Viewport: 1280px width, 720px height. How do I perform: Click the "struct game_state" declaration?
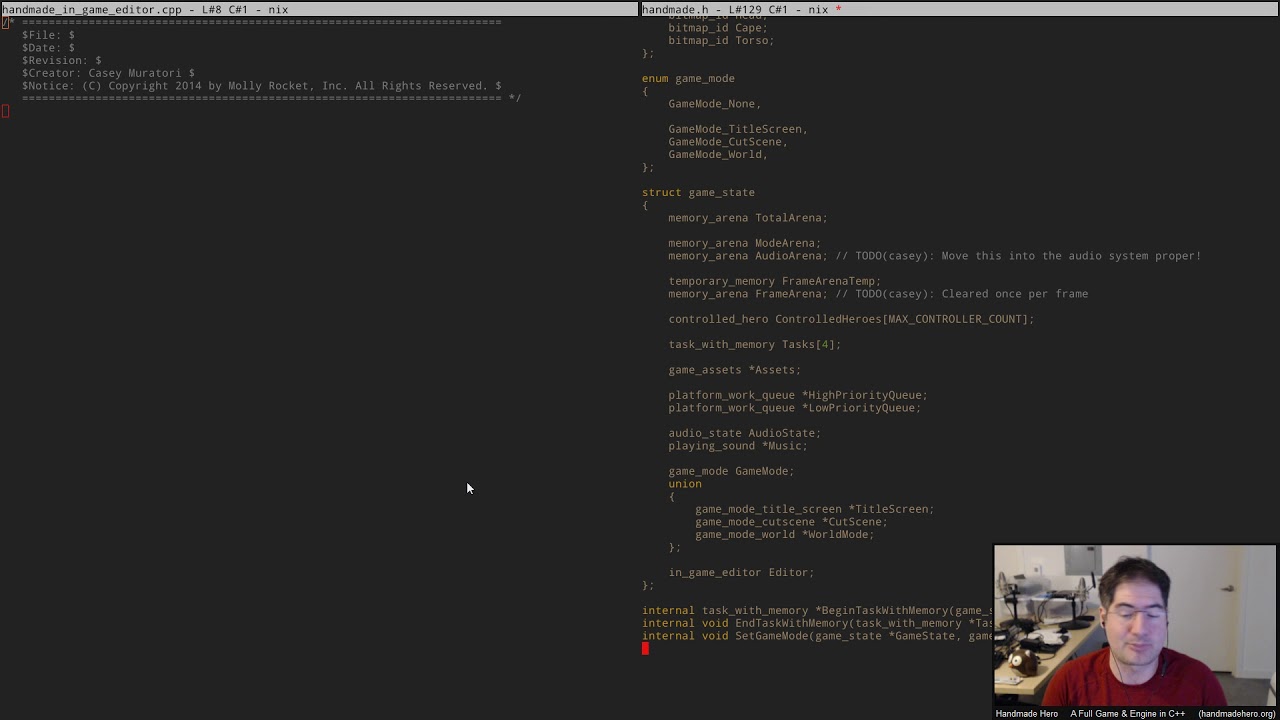coord(698,192)
